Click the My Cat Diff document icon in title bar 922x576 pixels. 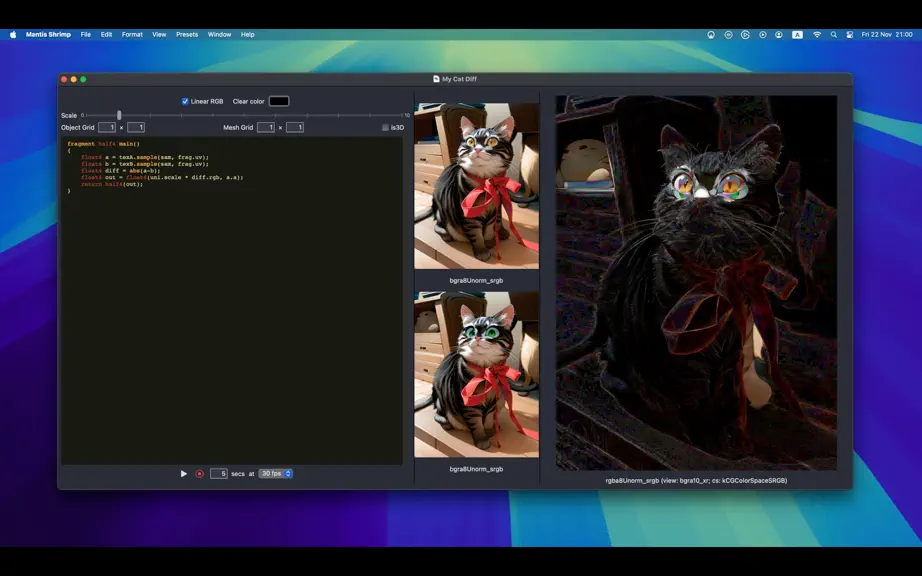(436, 79)
